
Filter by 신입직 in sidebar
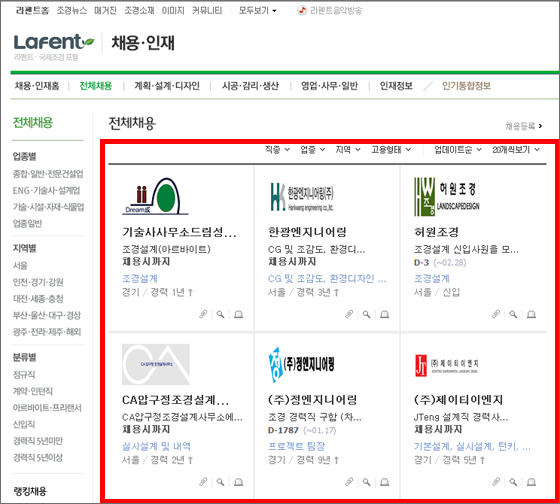click(x=24, y=424)
